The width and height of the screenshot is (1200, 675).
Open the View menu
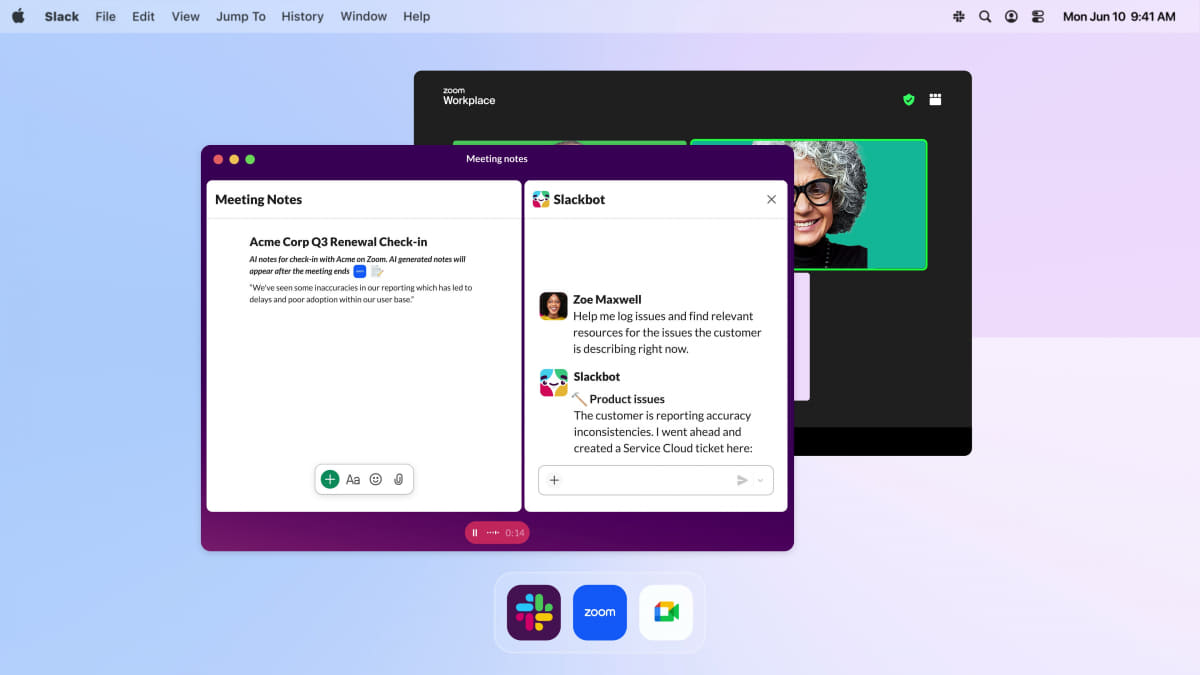(185, 16)
